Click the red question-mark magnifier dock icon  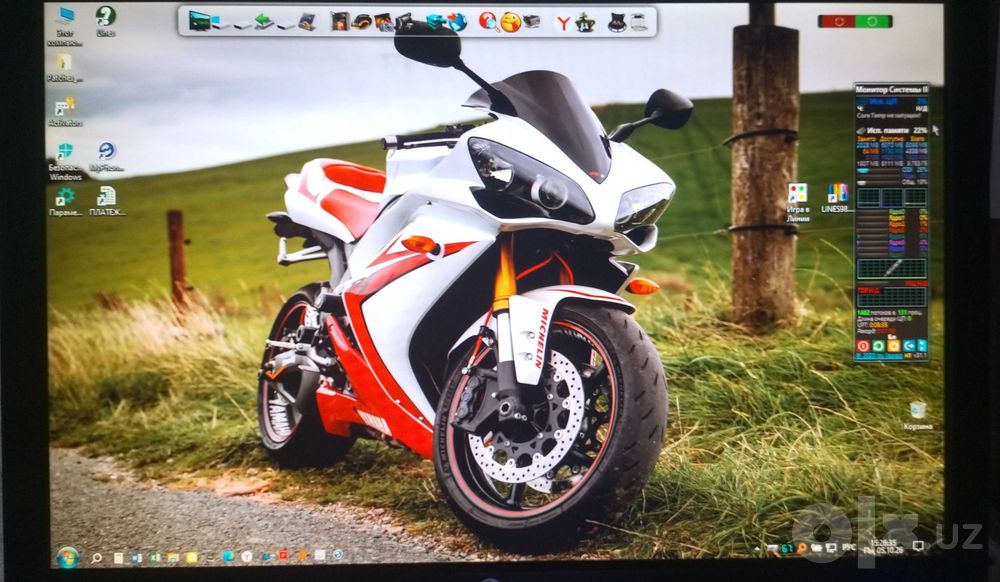[x=488, y=22]
